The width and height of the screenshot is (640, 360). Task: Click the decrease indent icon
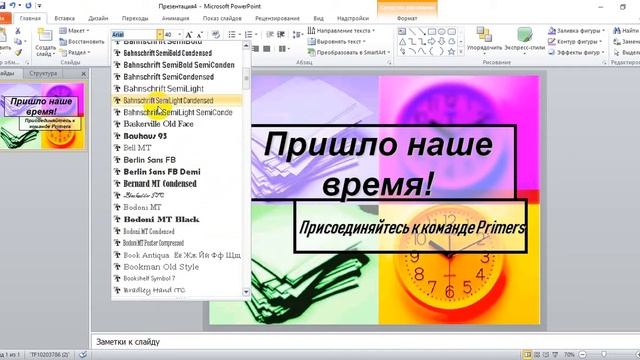coord(270,35)
